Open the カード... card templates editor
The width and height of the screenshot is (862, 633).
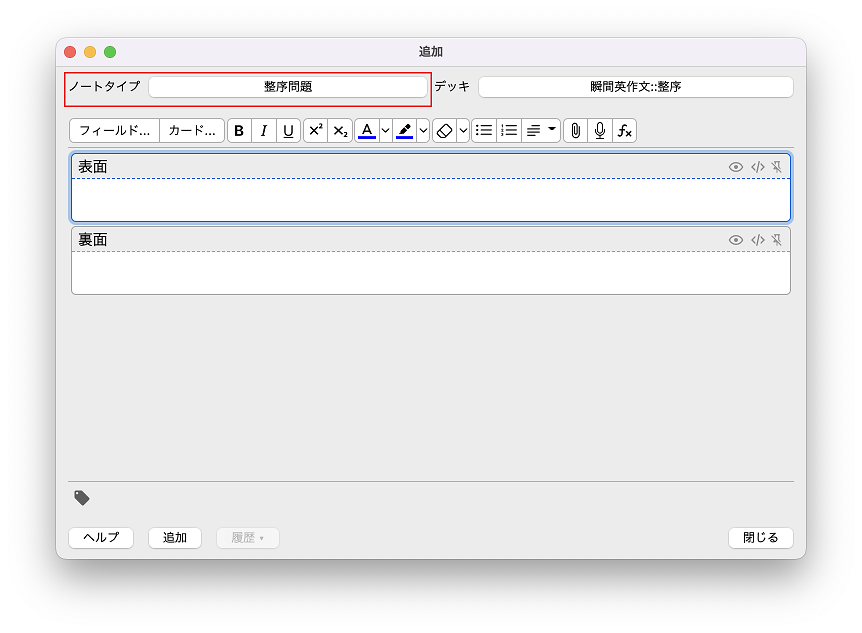tap(192, 131)
